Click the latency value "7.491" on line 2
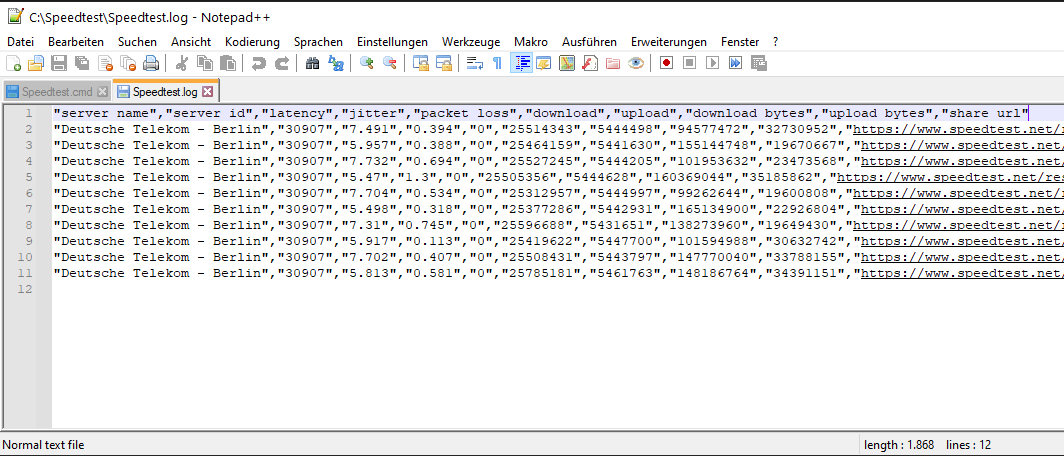1064x456 pixels. tap(370, 129)
